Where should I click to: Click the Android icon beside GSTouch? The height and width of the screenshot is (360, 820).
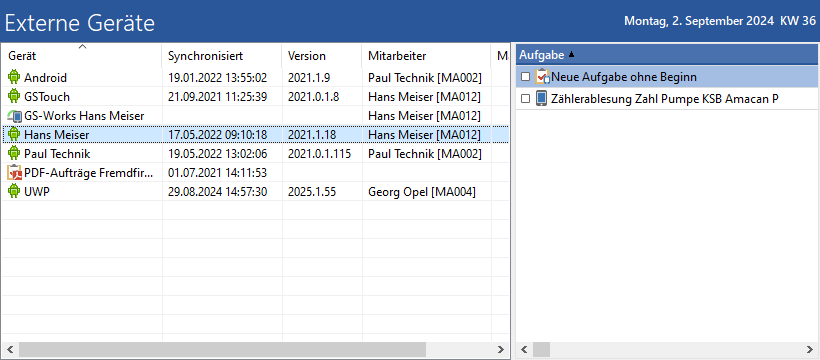tap(14, 96)
